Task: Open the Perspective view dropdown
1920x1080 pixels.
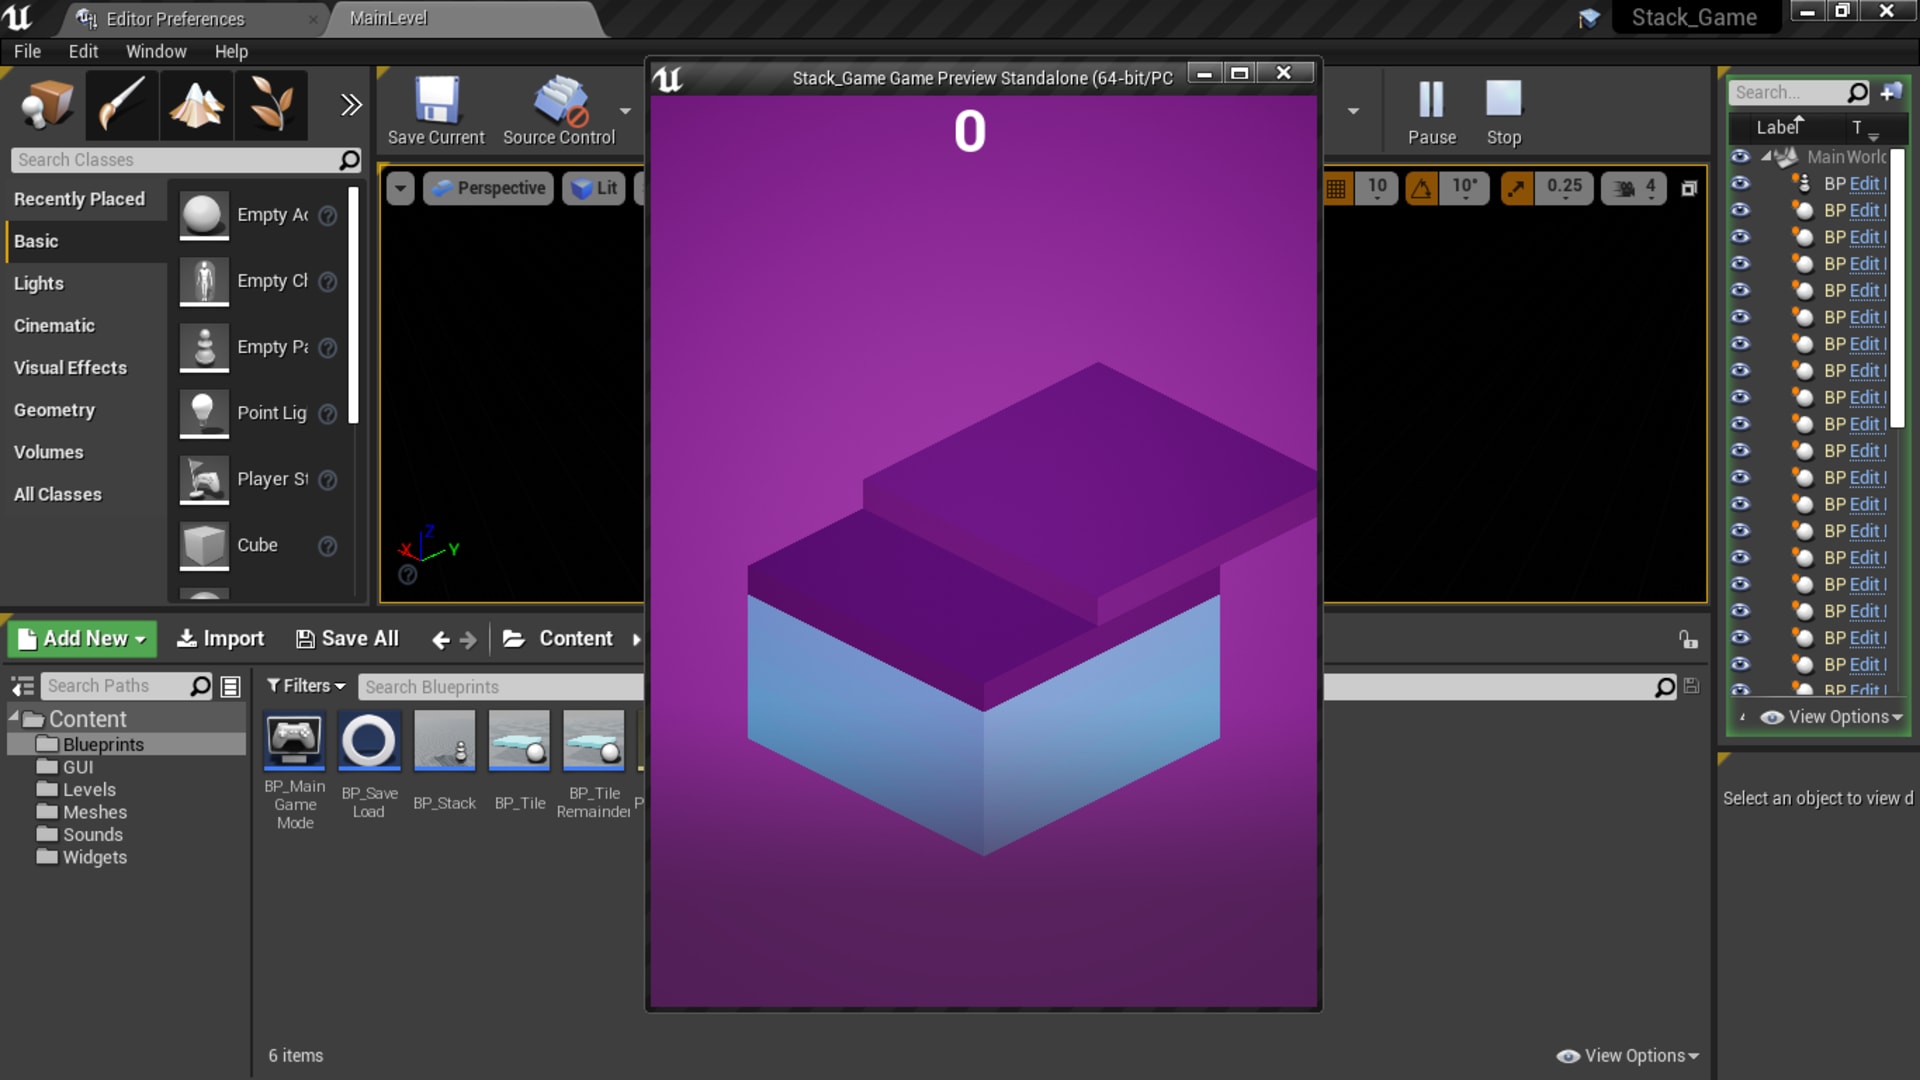Action: click(488, 187)
